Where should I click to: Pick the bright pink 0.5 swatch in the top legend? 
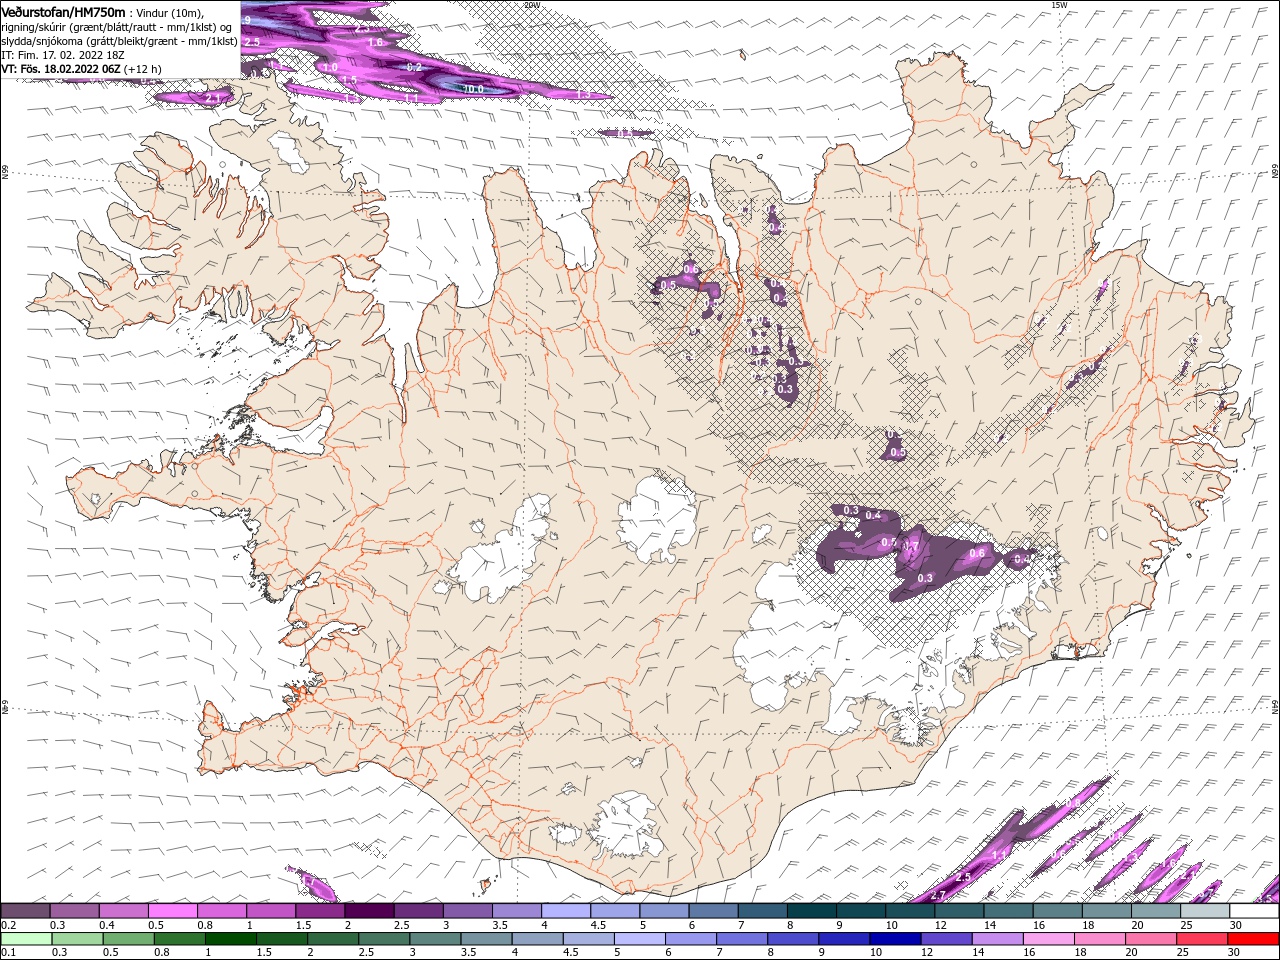point(172,911)
